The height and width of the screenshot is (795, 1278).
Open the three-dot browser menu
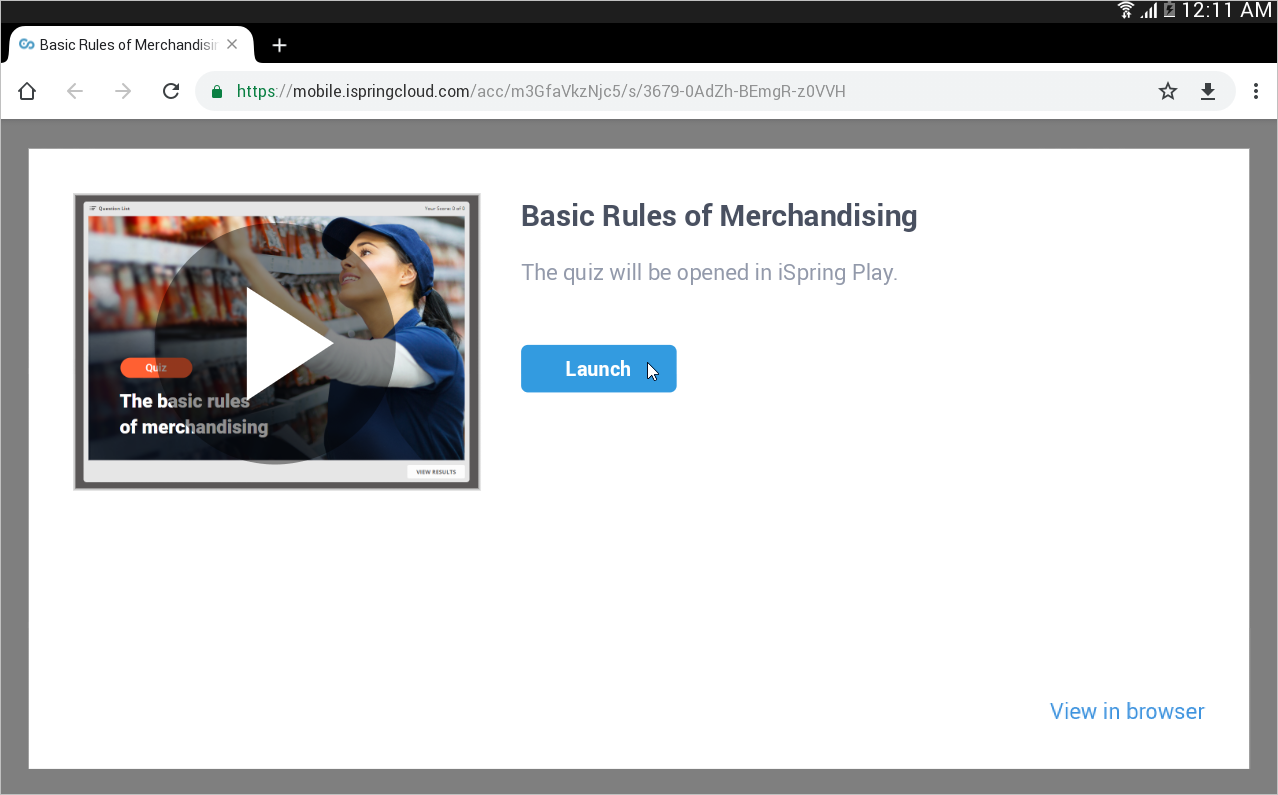(1255, 92)
